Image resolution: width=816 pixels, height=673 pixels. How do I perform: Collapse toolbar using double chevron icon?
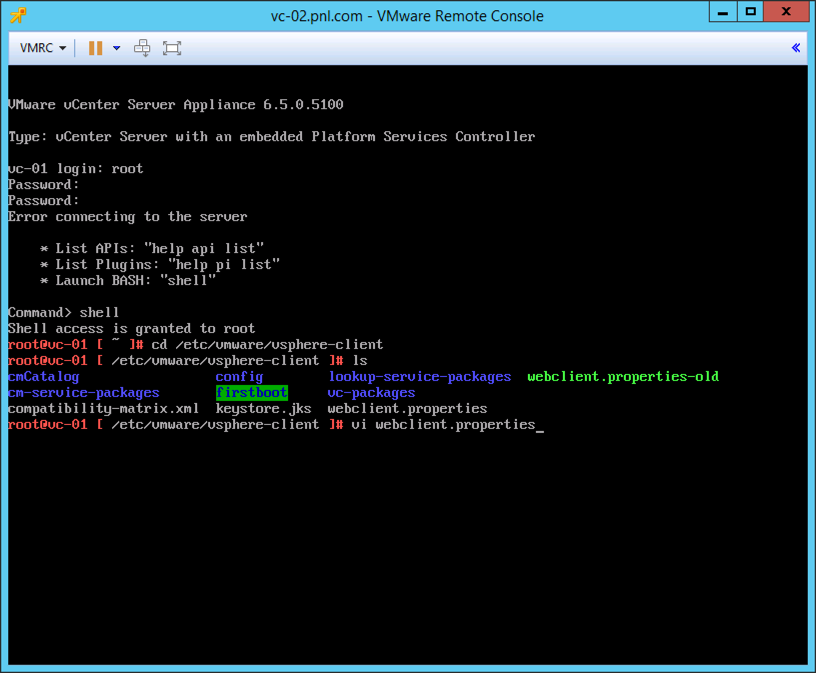point(796,48)
